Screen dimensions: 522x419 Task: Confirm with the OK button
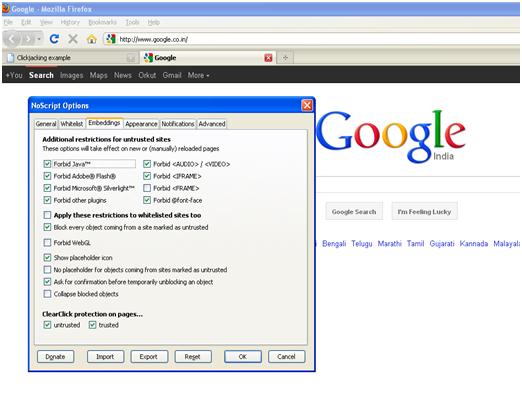click(243, 357)
